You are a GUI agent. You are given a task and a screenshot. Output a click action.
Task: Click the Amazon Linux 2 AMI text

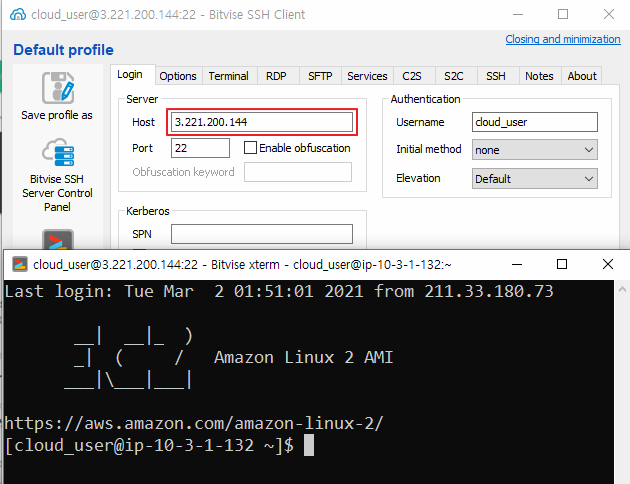(x=303, y=357)
